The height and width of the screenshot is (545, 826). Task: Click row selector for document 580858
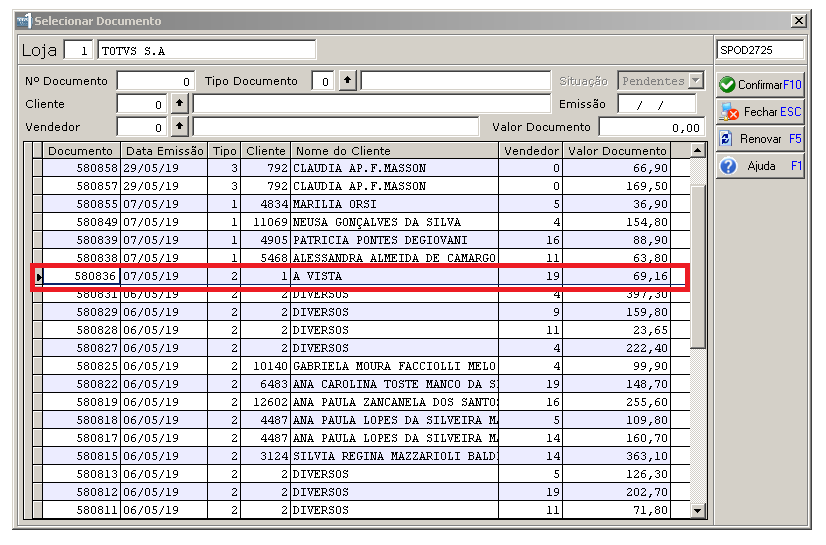coord(37,168)
